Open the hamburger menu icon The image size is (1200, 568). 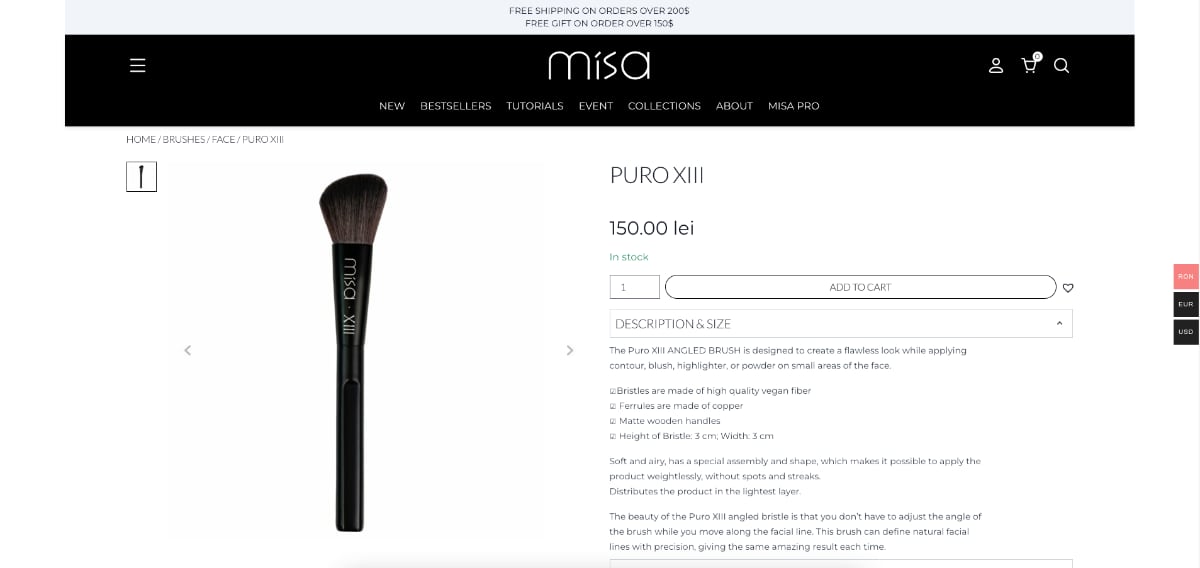pyautogui.click(x=138, y=65)
